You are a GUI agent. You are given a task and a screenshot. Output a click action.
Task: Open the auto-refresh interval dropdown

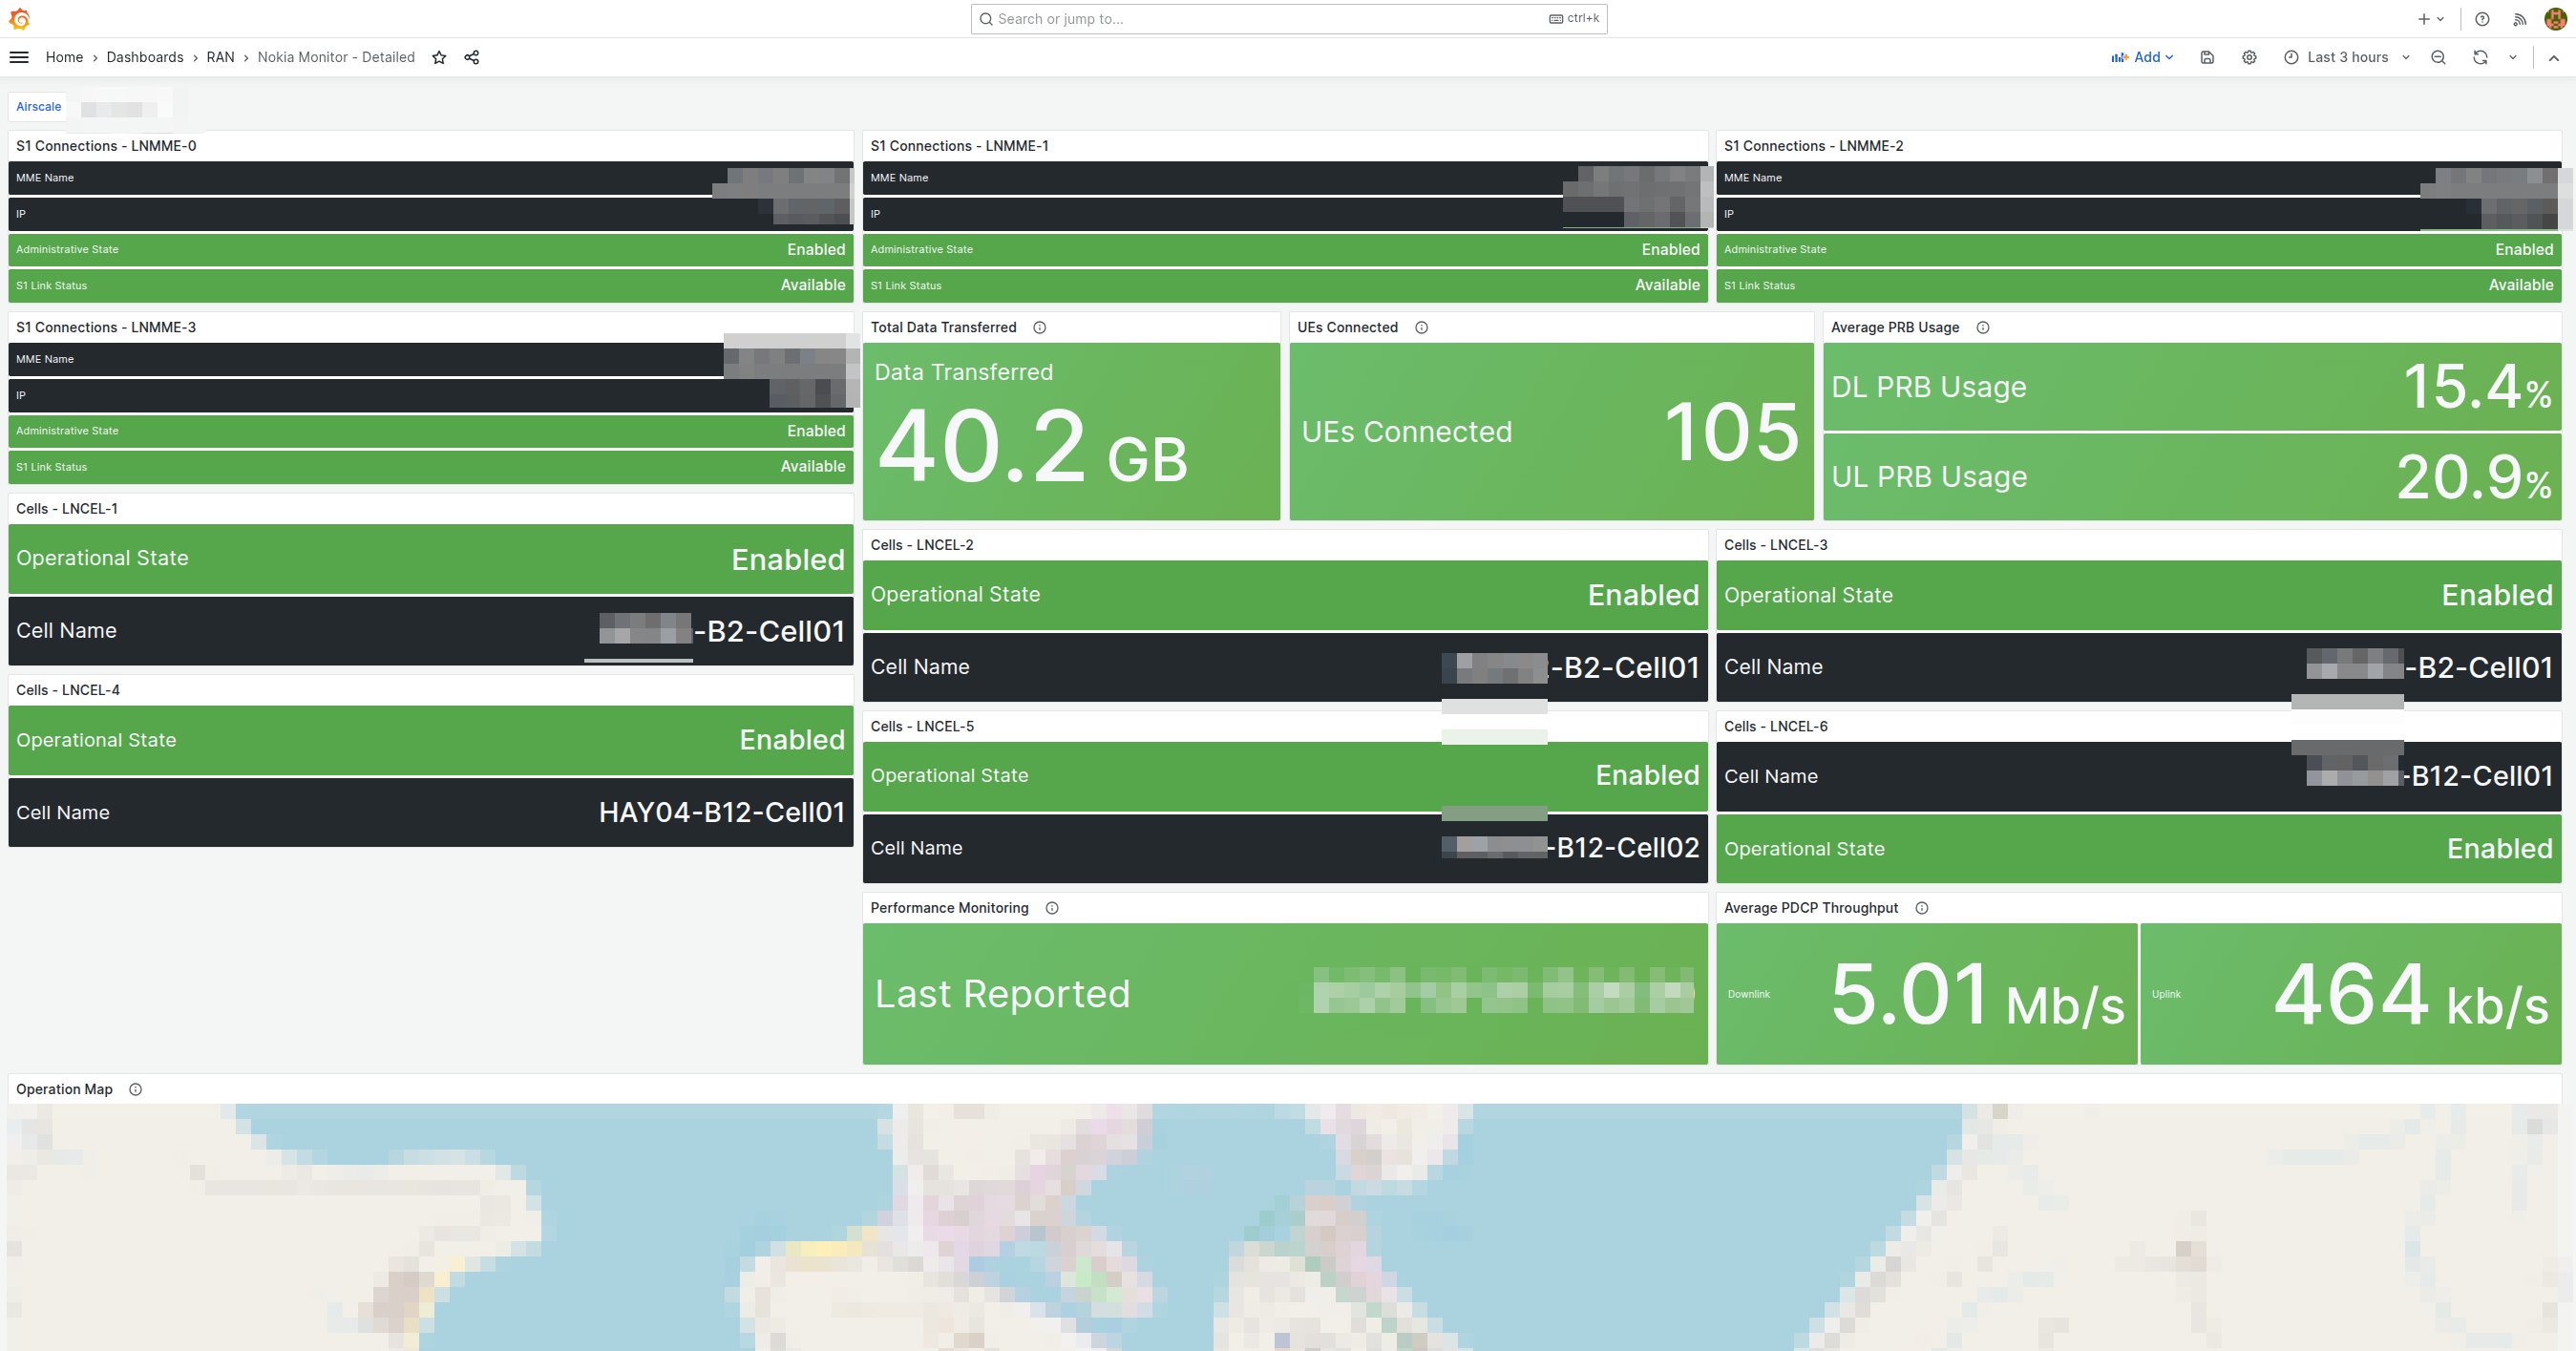pyautogui.click(x=2512, y=57)
